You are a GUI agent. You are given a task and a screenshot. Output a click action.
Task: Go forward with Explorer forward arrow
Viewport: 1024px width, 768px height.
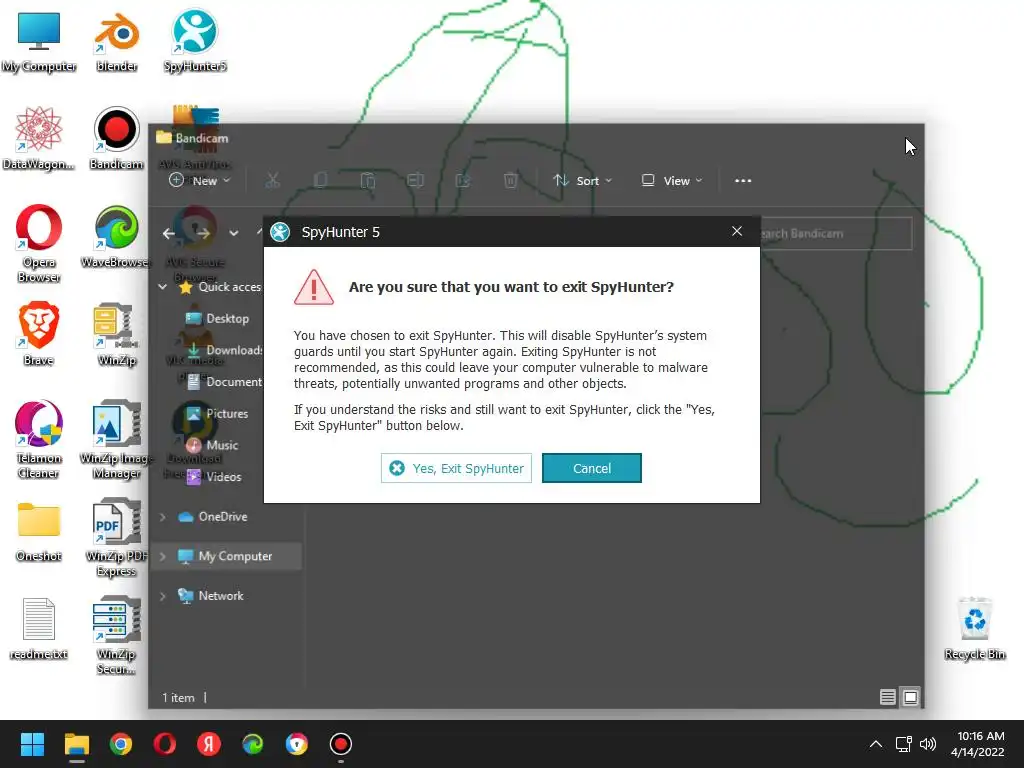click(x=204, y=233)
